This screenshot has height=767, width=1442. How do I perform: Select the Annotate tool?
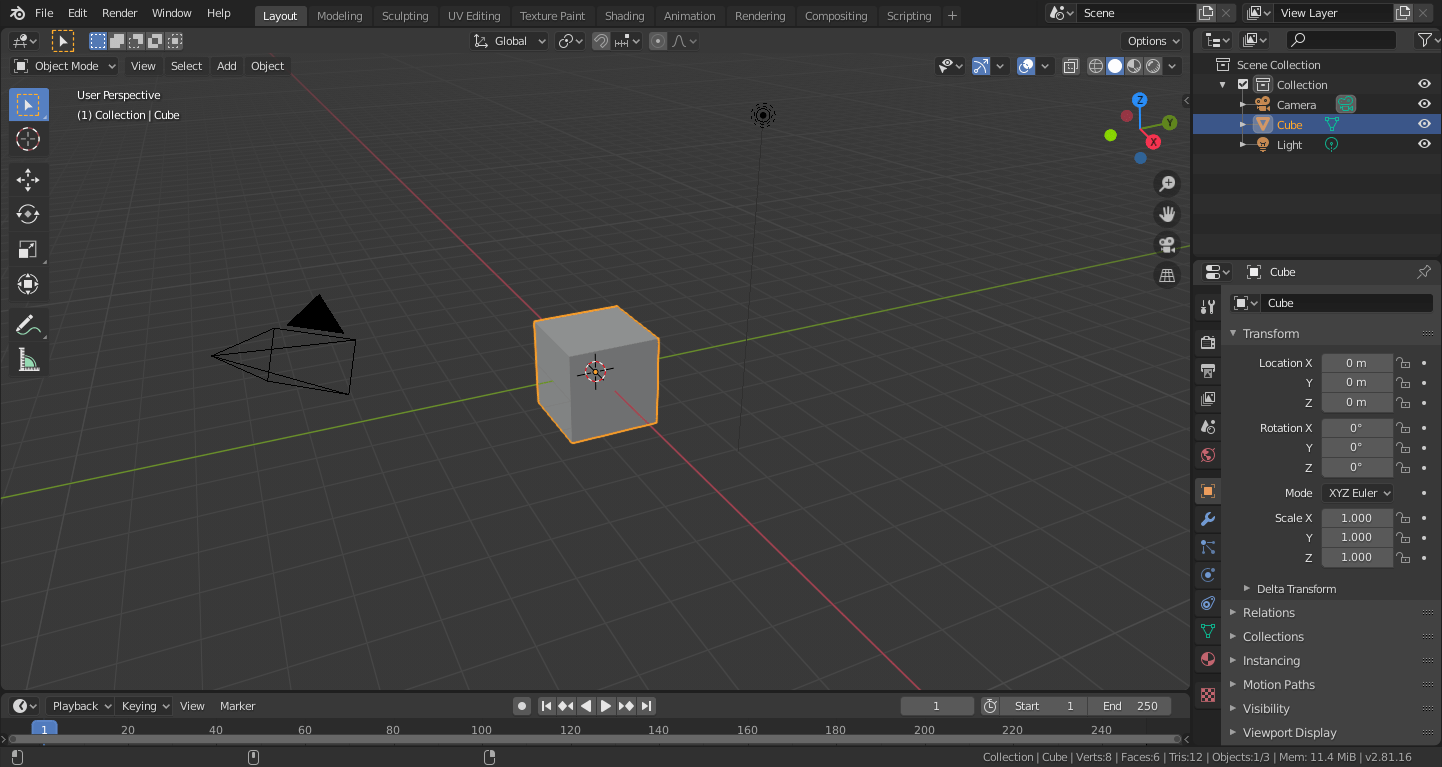[x=28, y=324]
